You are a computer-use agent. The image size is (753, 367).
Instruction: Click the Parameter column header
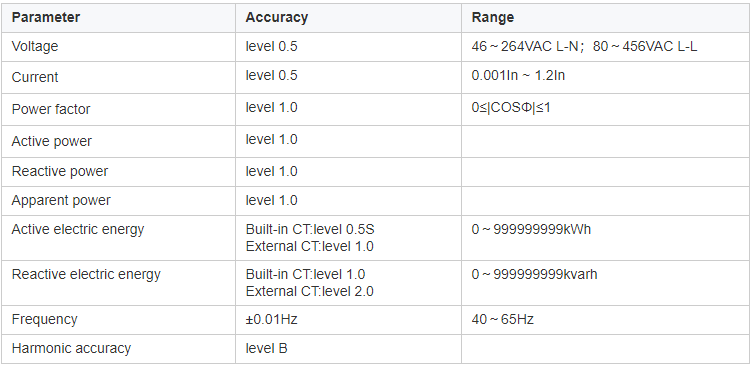coord(46,18)
